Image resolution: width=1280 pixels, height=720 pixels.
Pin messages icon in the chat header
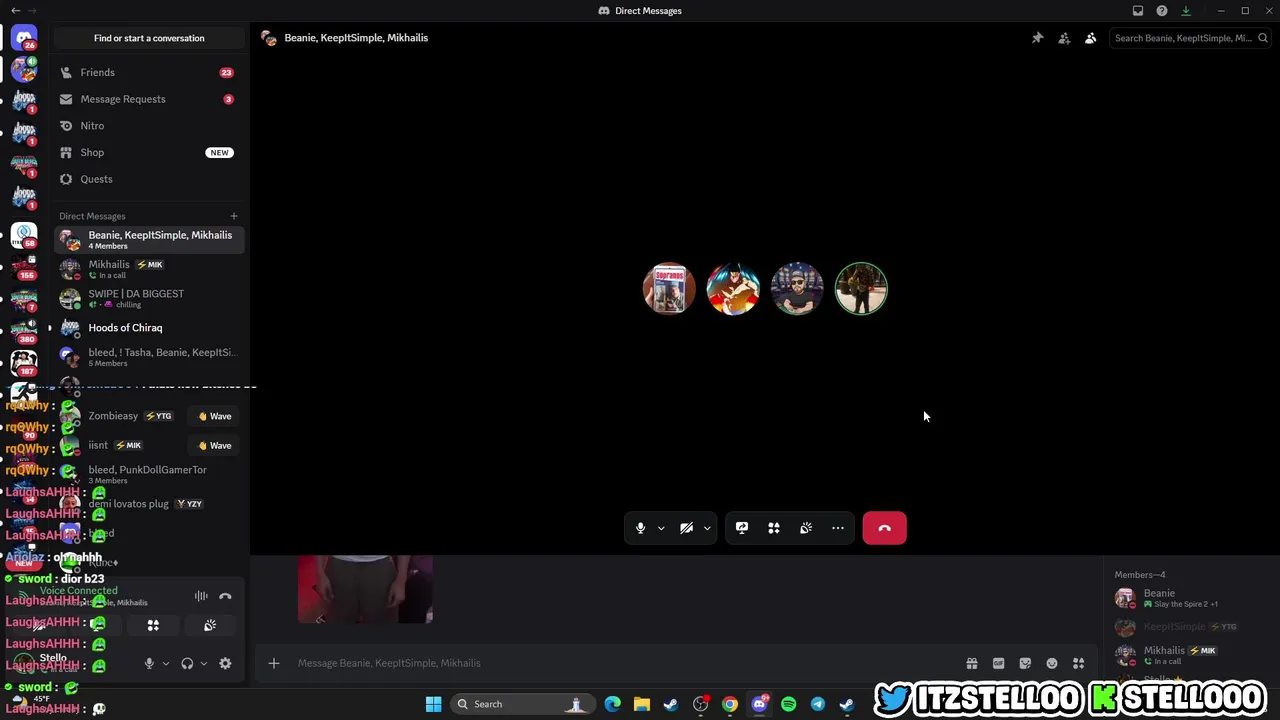pyautogui.click(x=1037, y=38)
